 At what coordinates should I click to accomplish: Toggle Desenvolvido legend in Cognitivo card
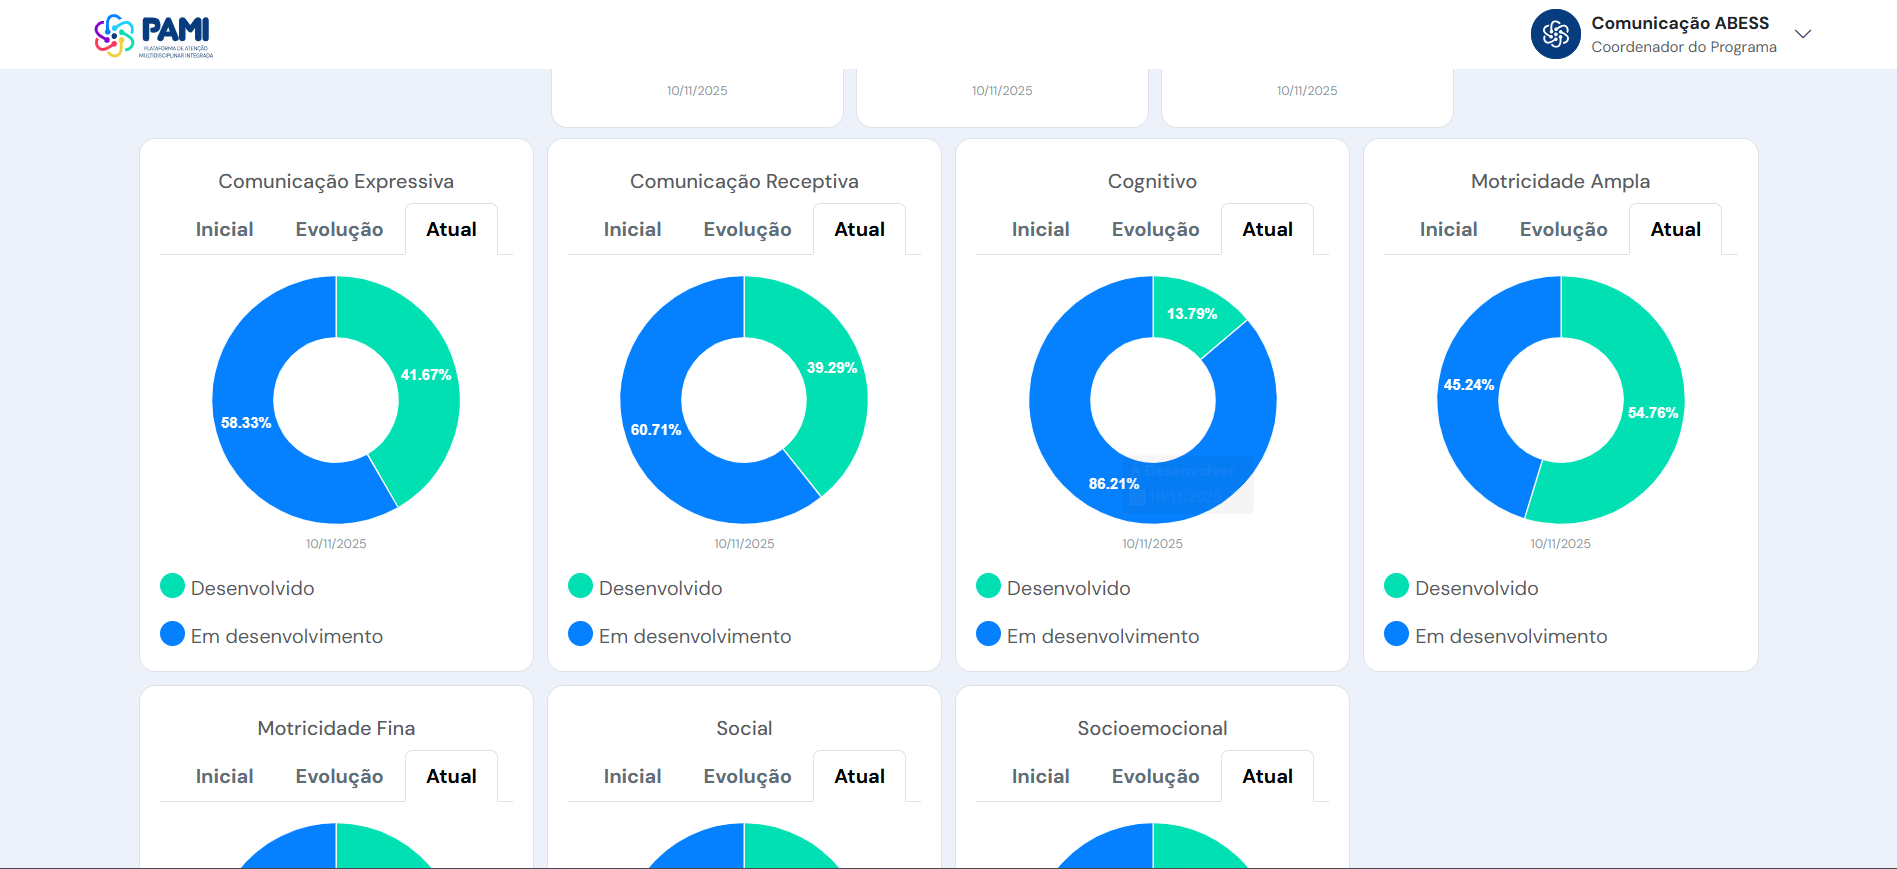pyautogui.click(x=1068, y=588)
